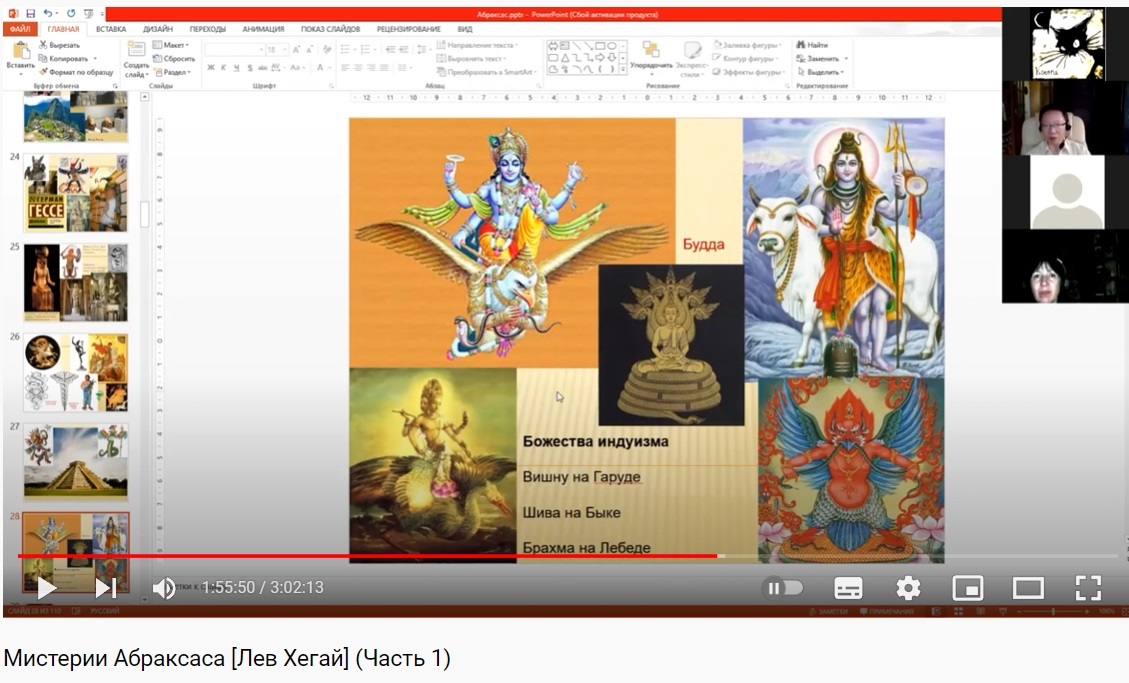The image size is (1129, 683).
Task: Toggle theater mode view
Action: pyautogui.click(x=1028, y=588)
